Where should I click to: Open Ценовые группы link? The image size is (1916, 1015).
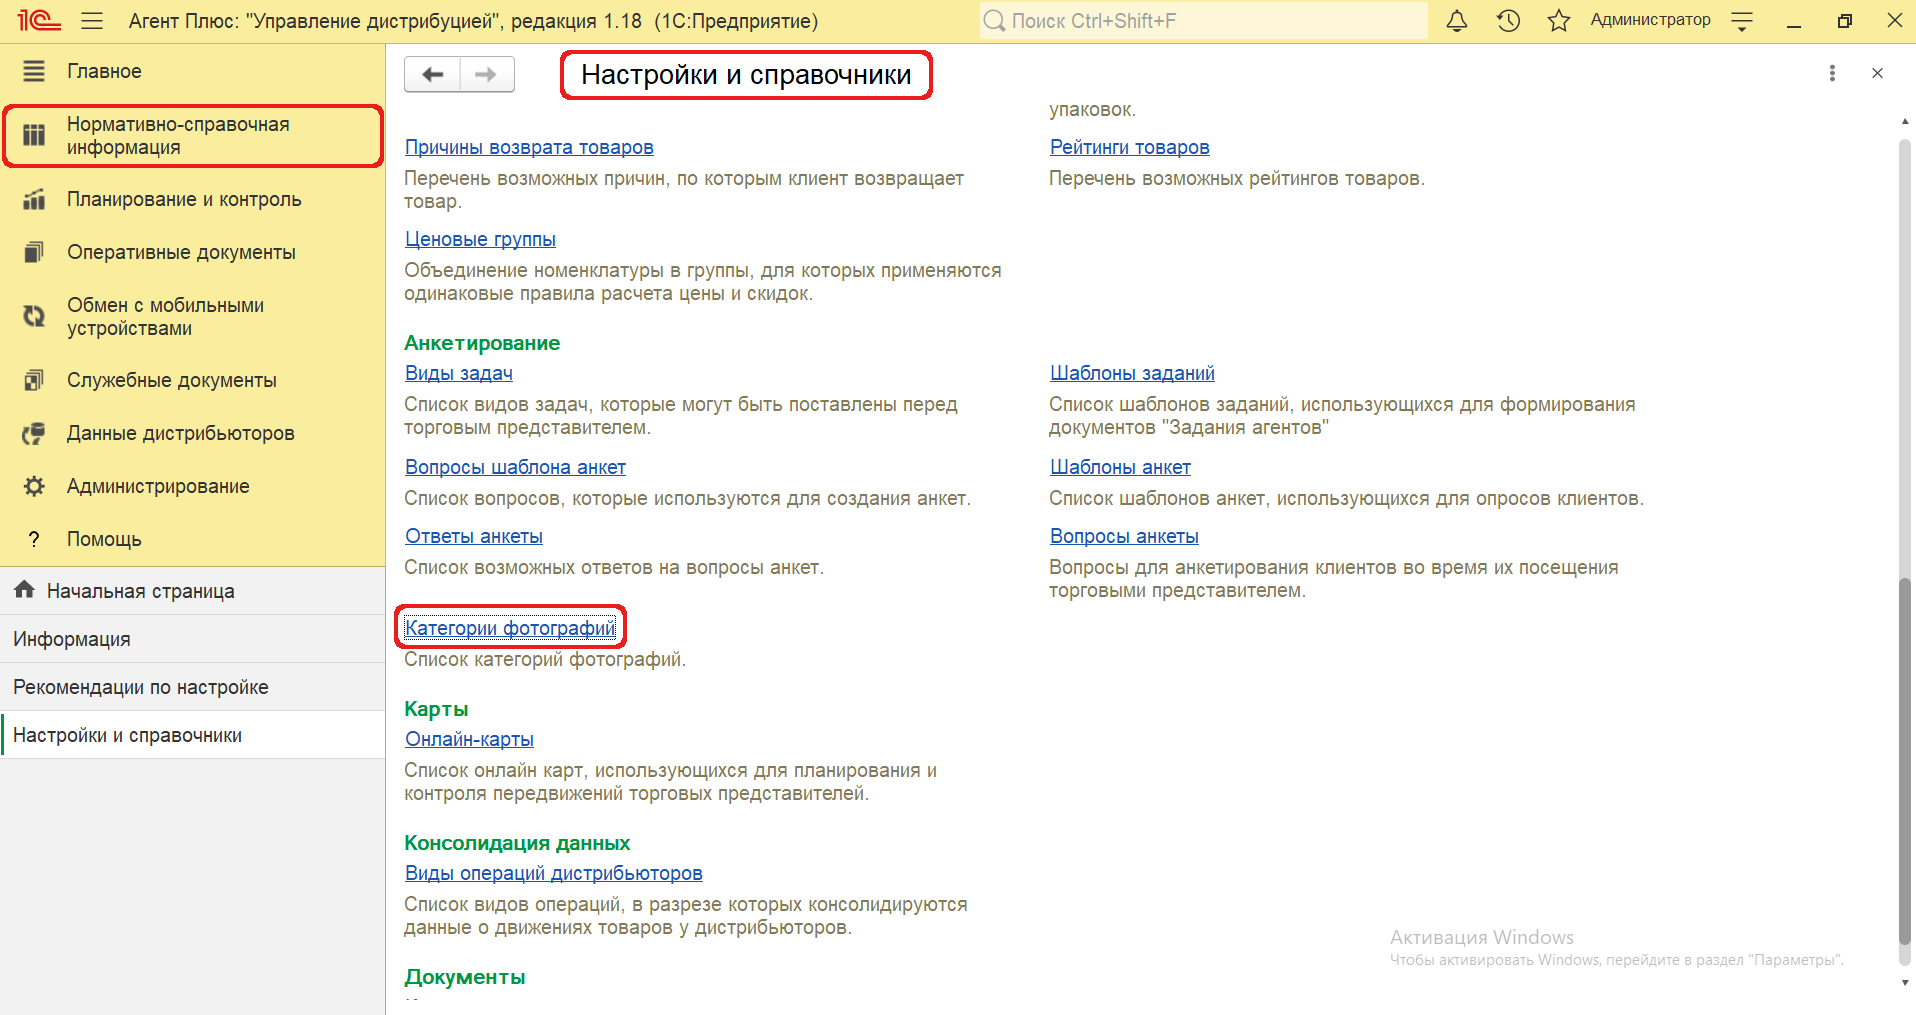480,239
